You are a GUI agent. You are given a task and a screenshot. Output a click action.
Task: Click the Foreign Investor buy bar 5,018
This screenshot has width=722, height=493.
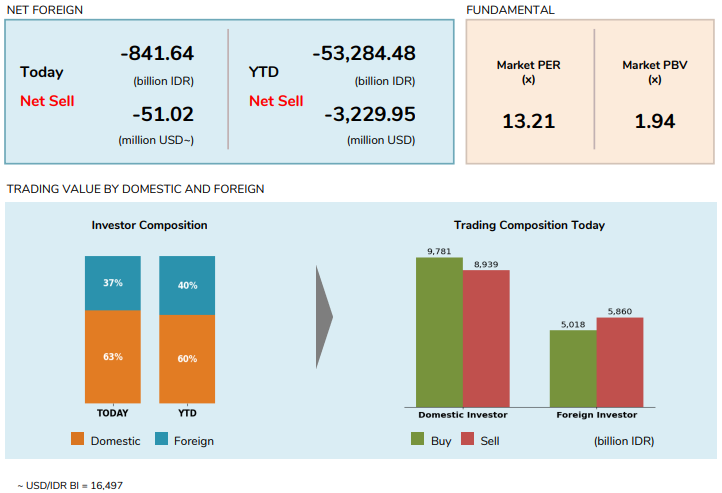[573, 369]
